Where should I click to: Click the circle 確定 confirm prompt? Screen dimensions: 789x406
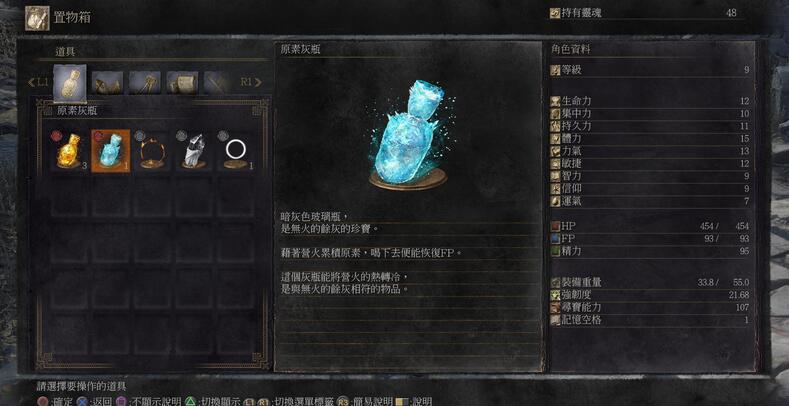[54, 401]
